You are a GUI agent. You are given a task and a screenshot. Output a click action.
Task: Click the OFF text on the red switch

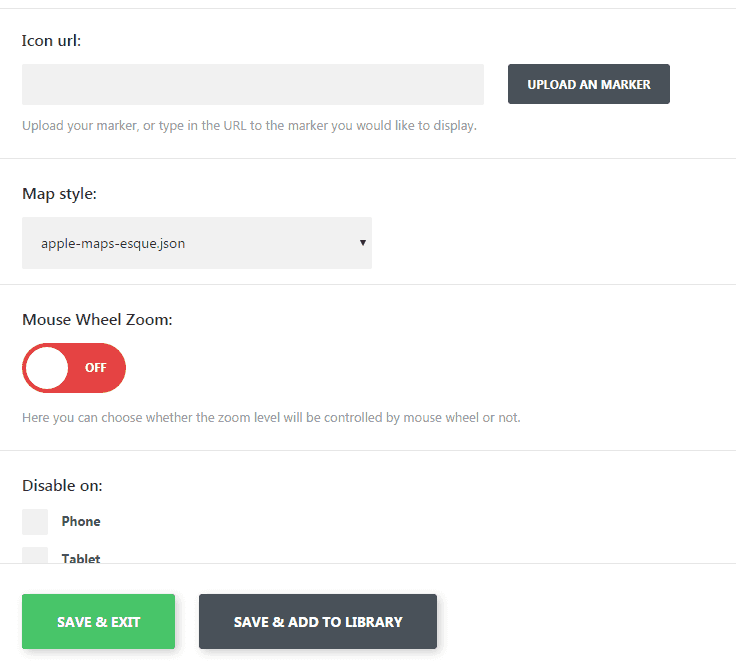click(x=96, y=368)
